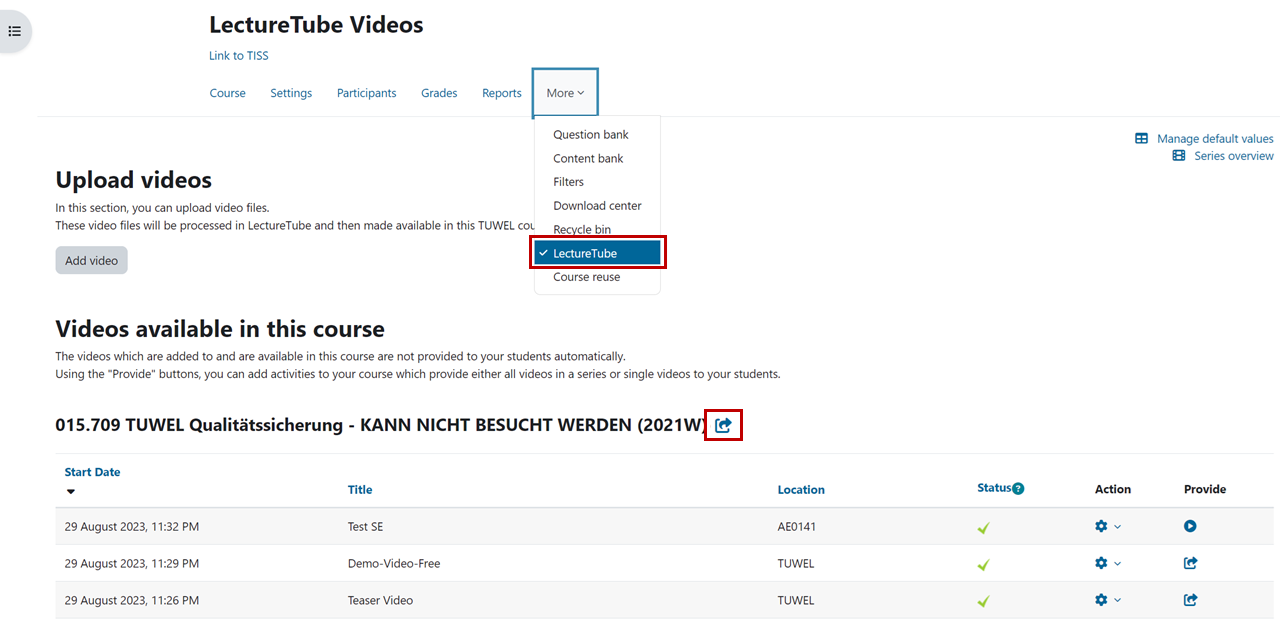Click TUWEL location in Teaser Video row

[x=796, y=600]
